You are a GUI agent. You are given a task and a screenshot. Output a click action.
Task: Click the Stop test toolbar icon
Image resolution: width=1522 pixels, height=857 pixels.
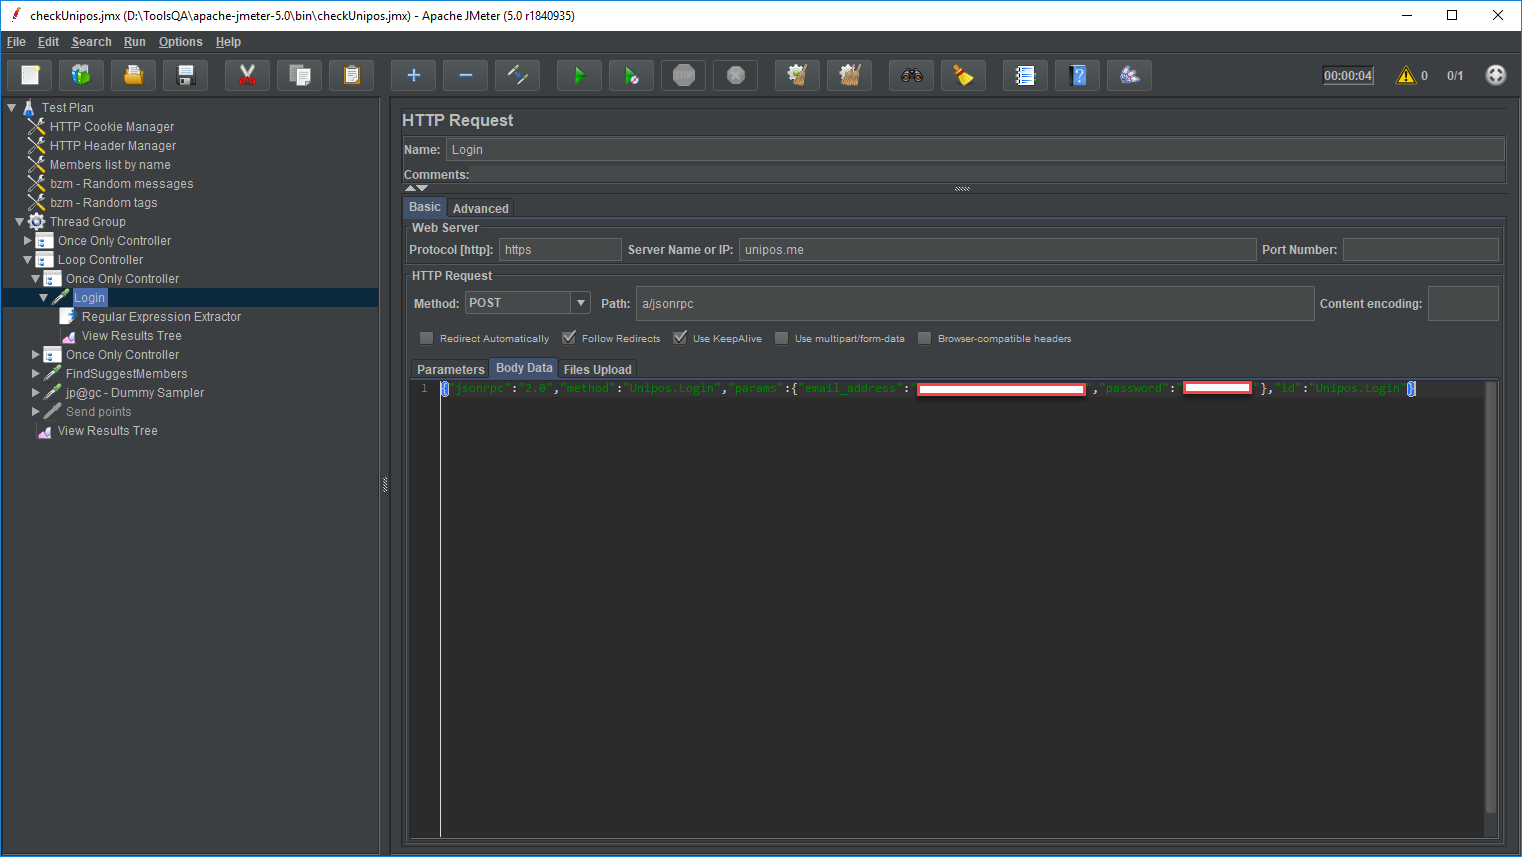[x=684, y=76]
